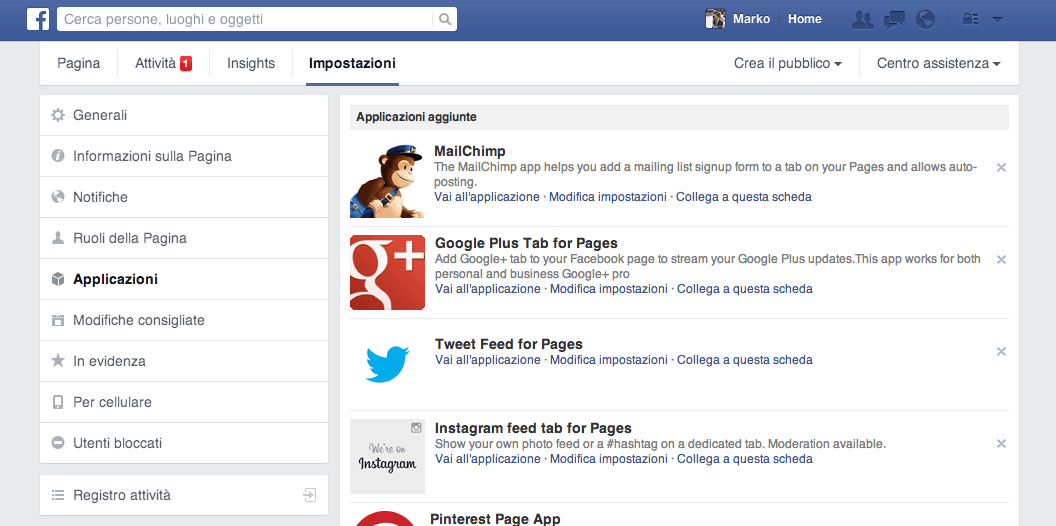Remove the Instagram feed tab application
The height and width of the screenshot is (526, 1056).
pos(1001,444)
